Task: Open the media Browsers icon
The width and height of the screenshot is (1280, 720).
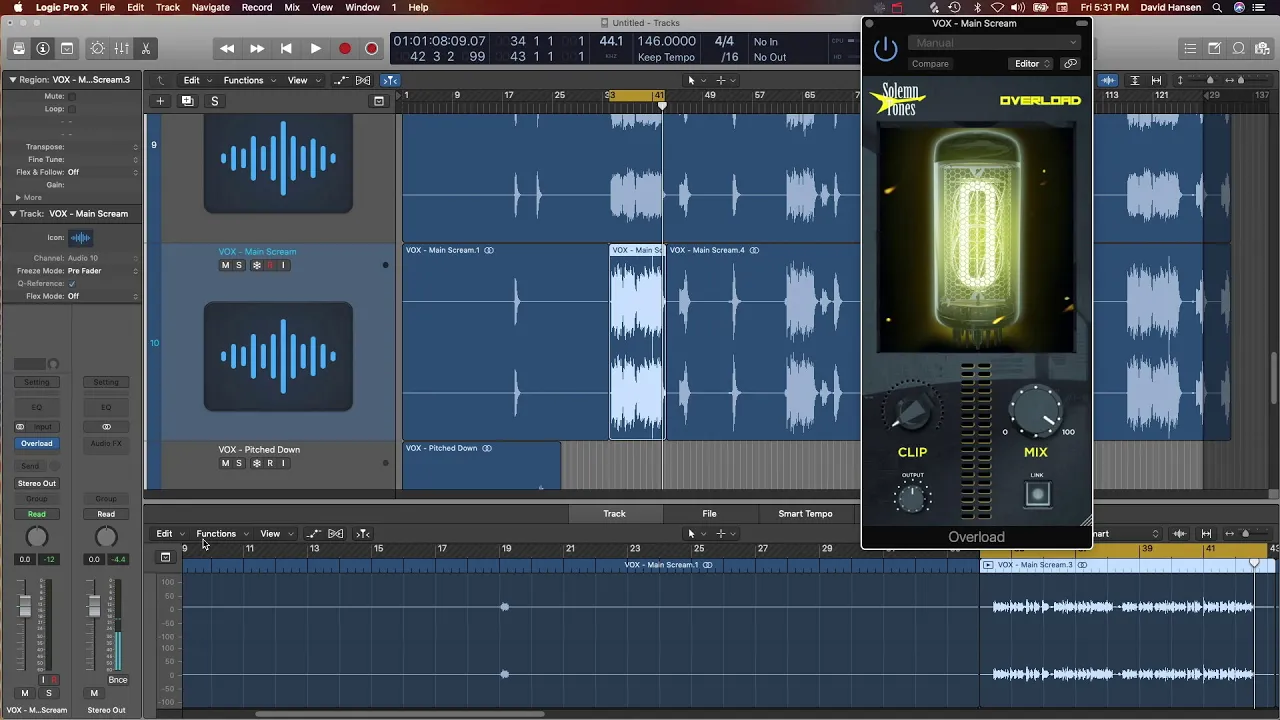Action: tap(1262, 48)
